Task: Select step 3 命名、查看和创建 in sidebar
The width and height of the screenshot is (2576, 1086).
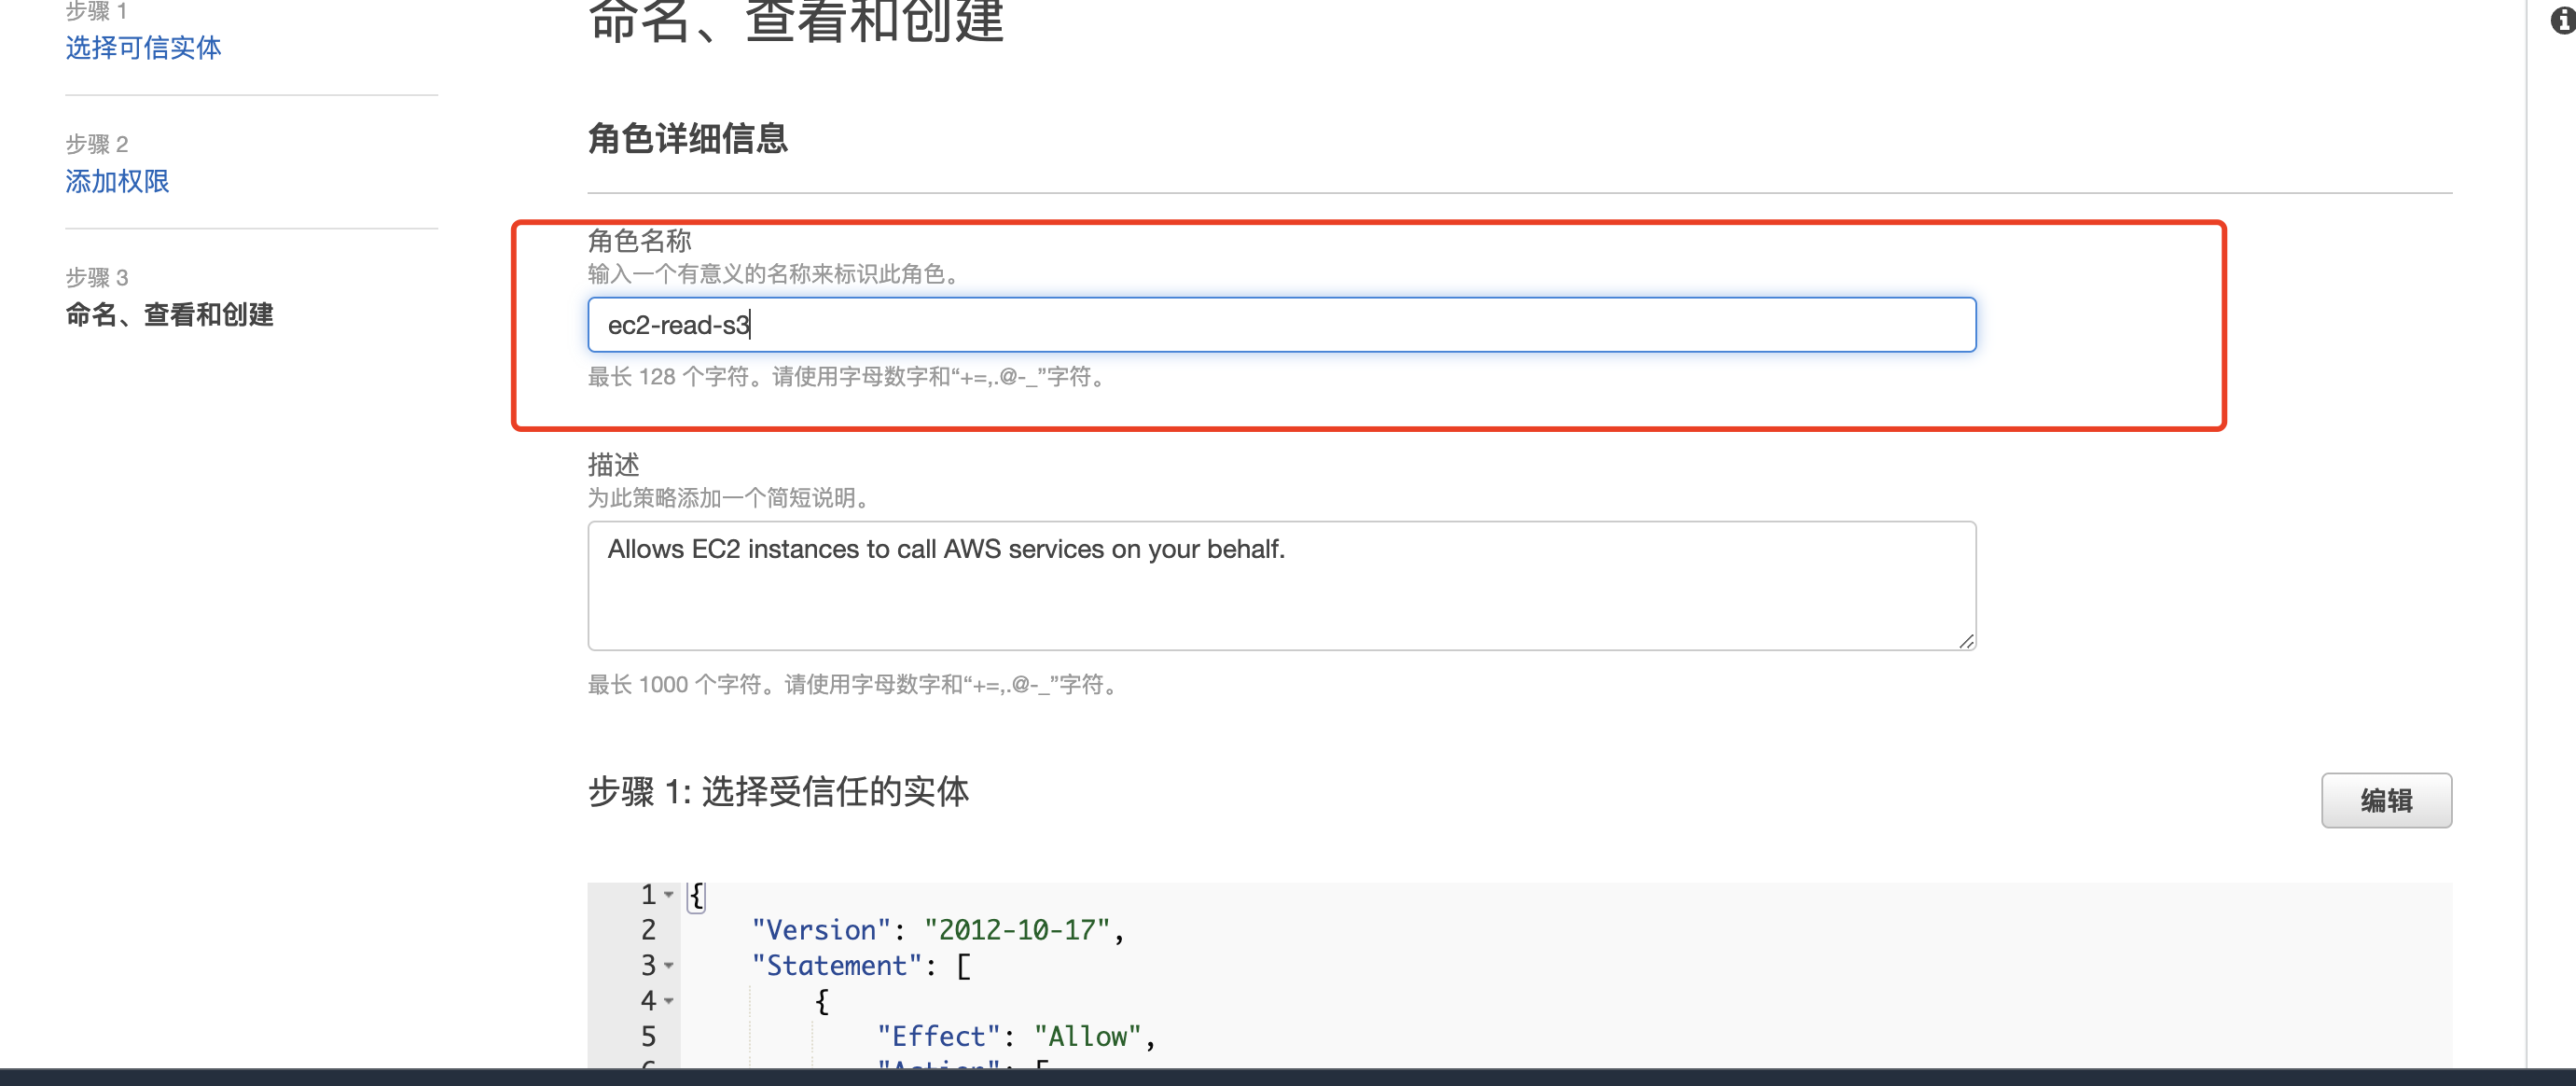Action: pos(169,314)
